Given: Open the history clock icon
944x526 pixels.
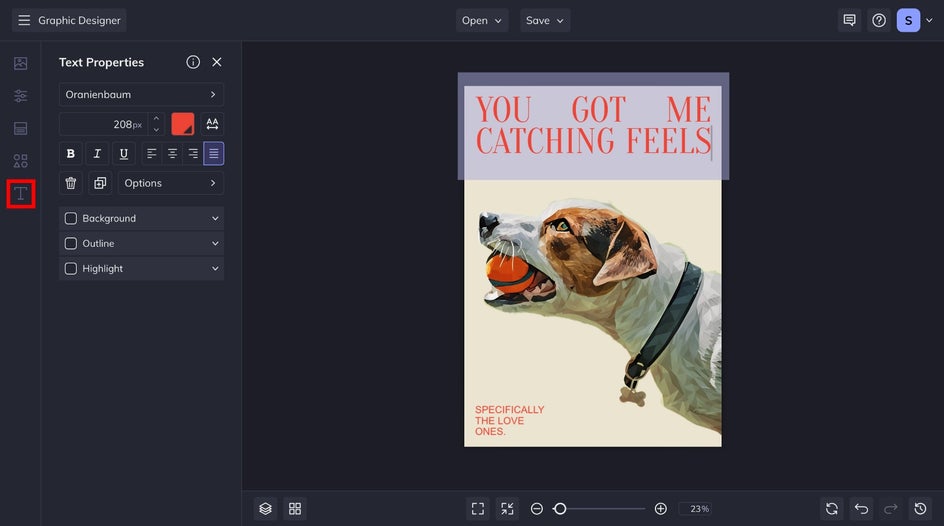Looking at the screenshot, I should pyautogui.click(x=920, y=509).
